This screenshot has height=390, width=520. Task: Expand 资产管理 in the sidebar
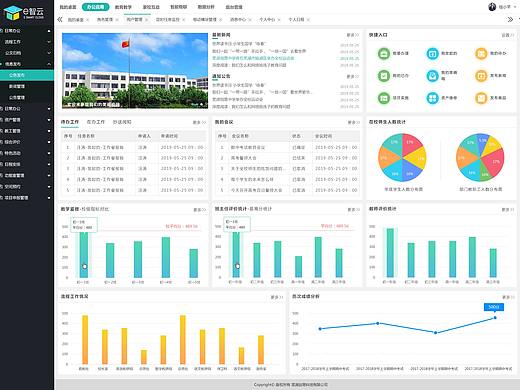point(49,120)
